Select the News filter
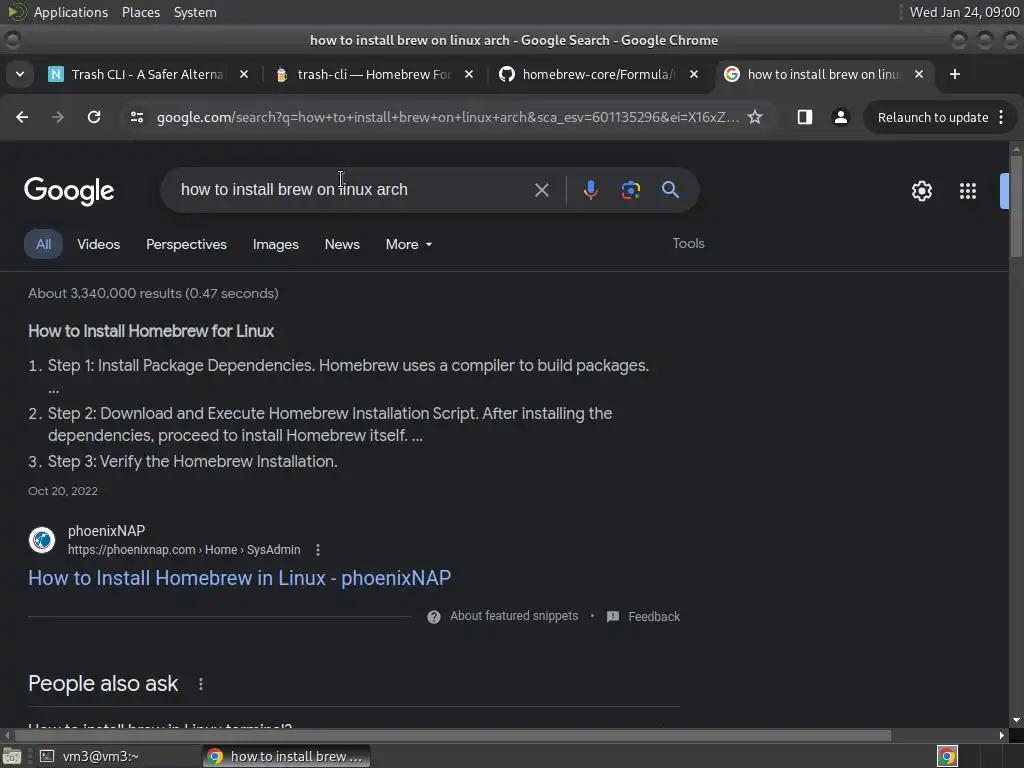 [342, 244]
